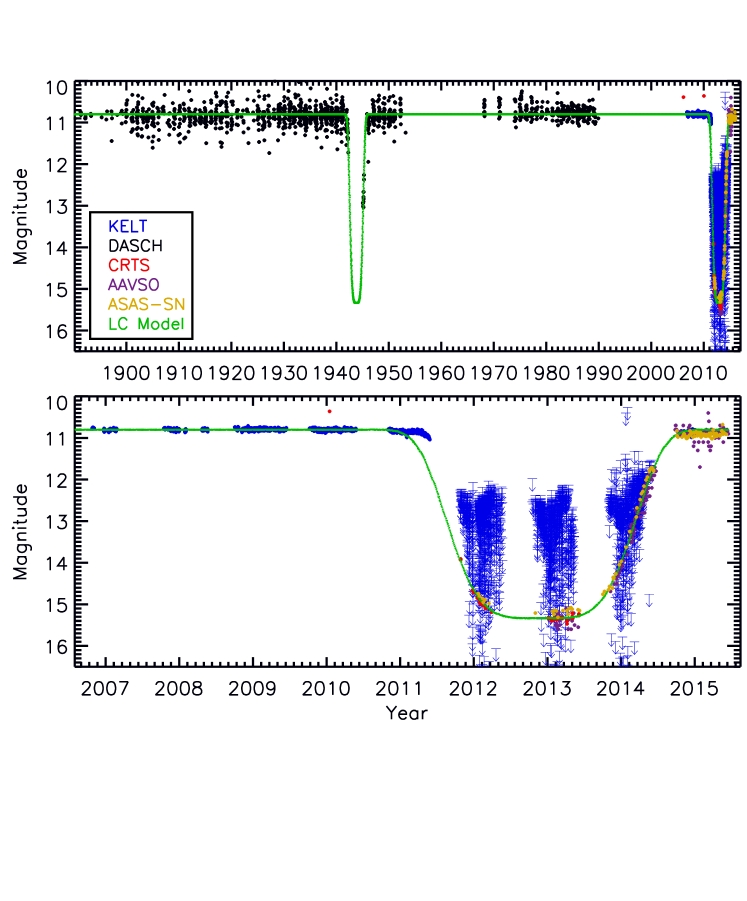Click the Magnitude label of bottom plot
Viewport: 747px width, 901px height.
(21, 532)
